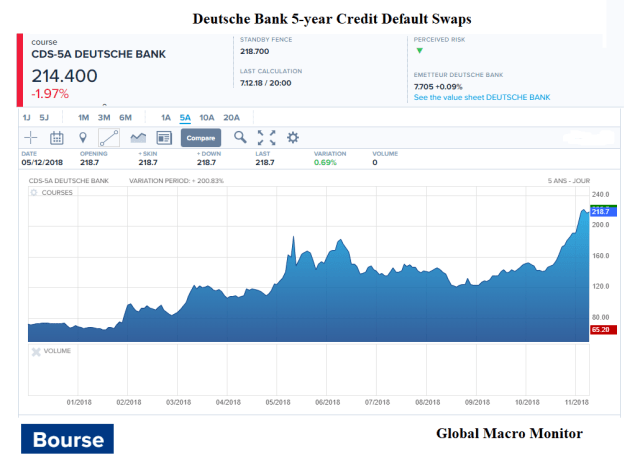640x458 pixels.
Task: Select the 10A period tab
Action: [206, 117]
